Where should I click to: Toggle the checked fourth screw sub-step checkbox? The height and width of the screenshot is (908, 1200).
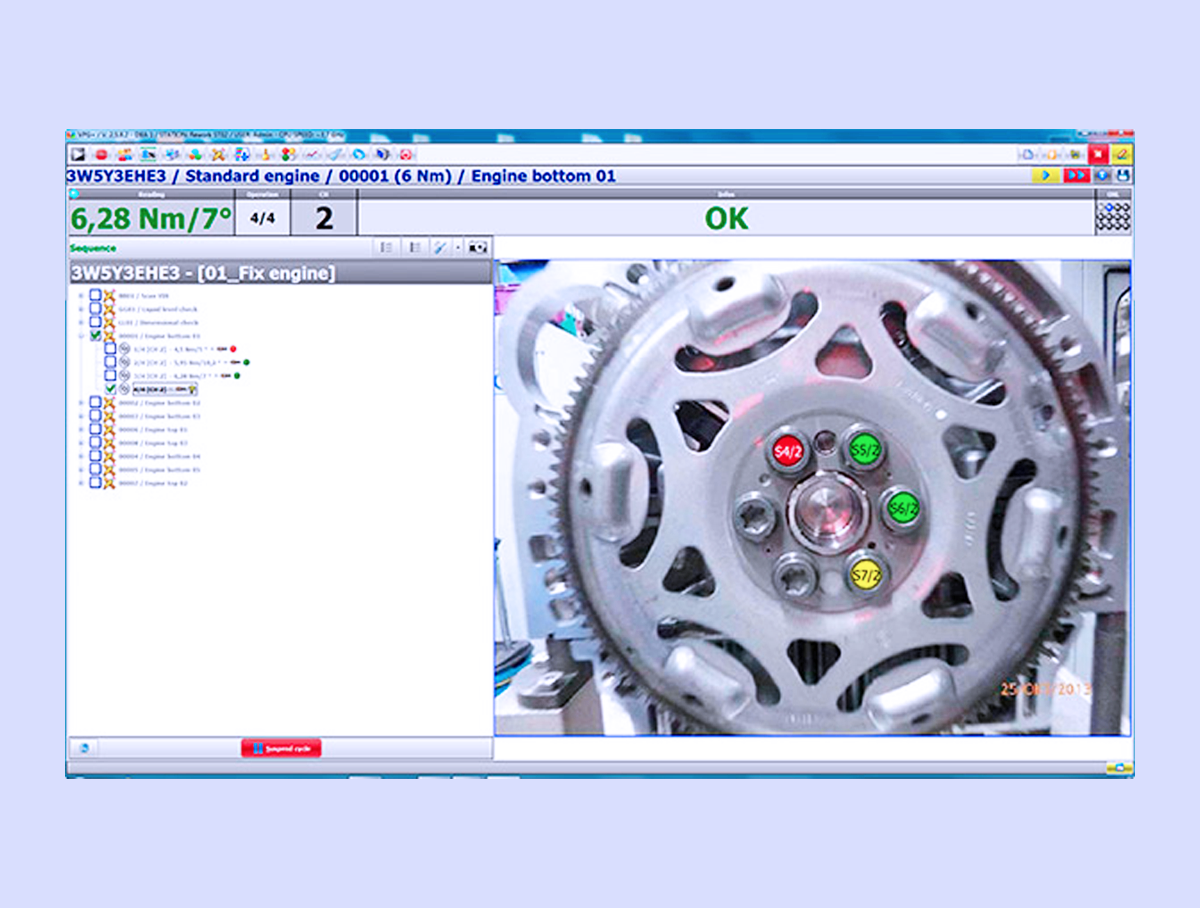[110, 389]
